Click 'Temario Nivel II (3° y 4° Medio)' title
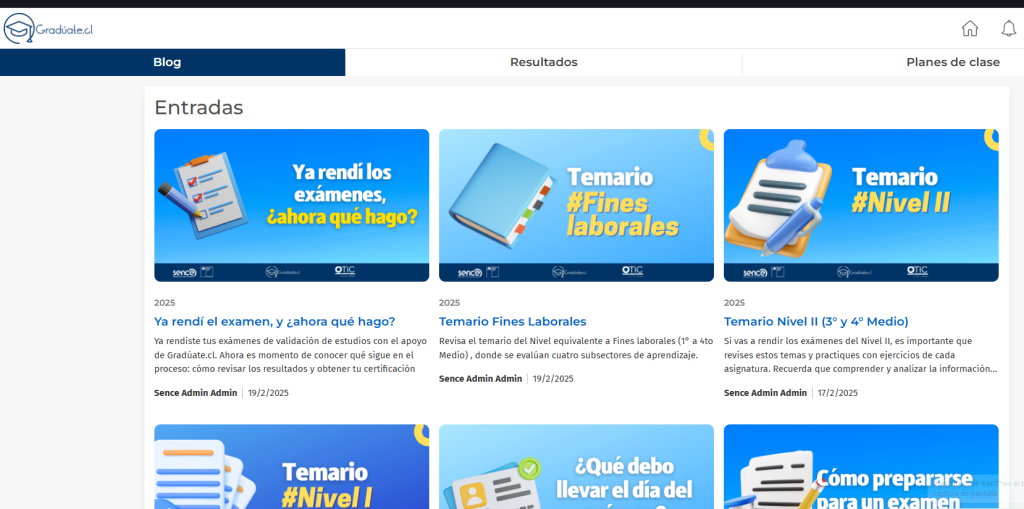The height and width of the screenshot is (509, 1024). click(x=815, y=321)
